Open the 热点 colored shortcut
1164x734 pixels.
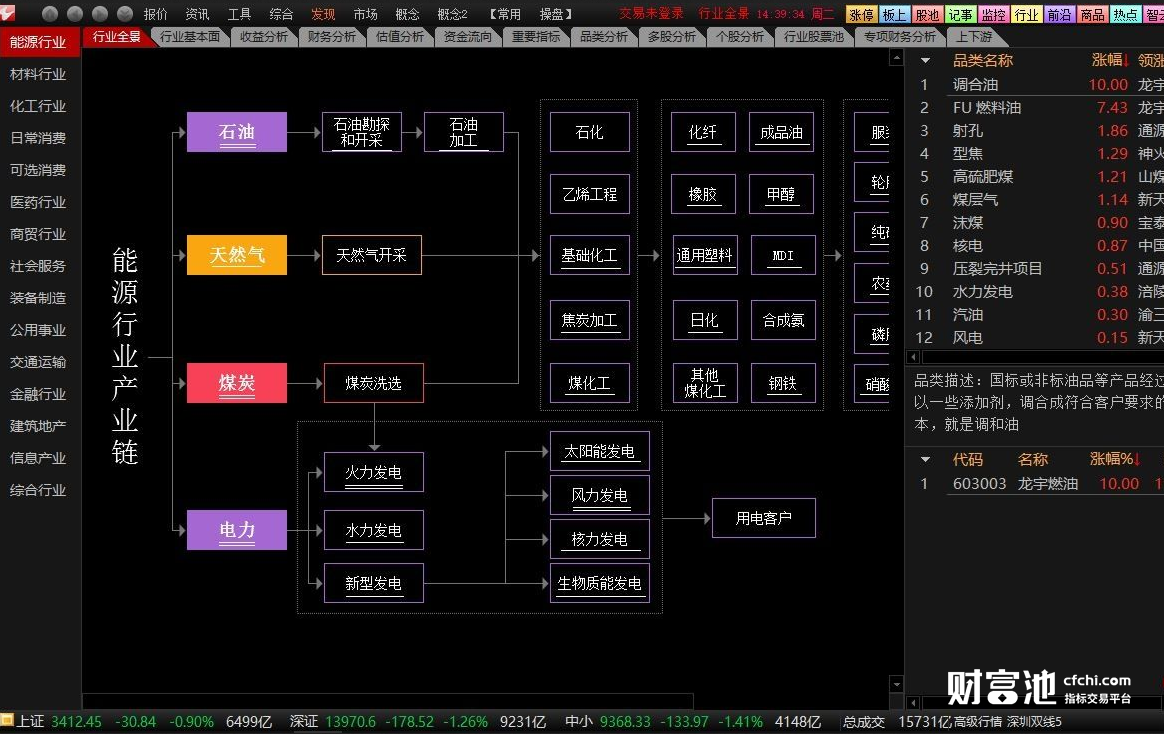[1125, 14]
